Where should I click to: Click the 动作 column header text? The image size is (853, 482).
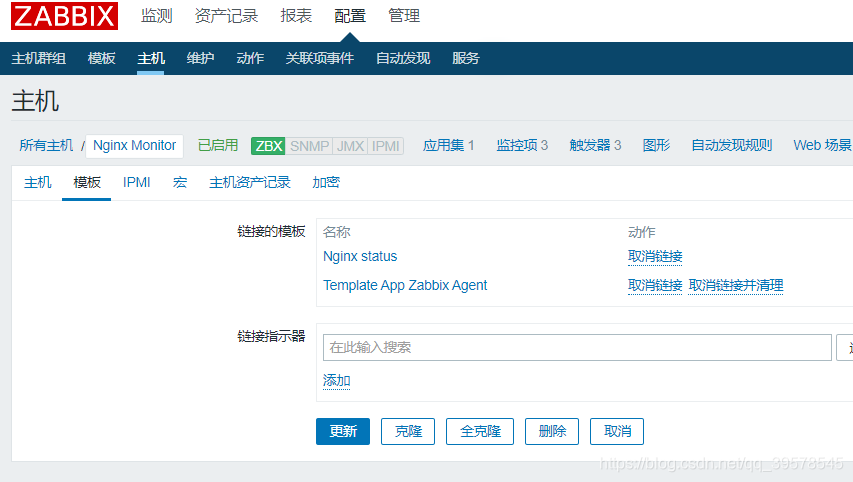(642, 232)
